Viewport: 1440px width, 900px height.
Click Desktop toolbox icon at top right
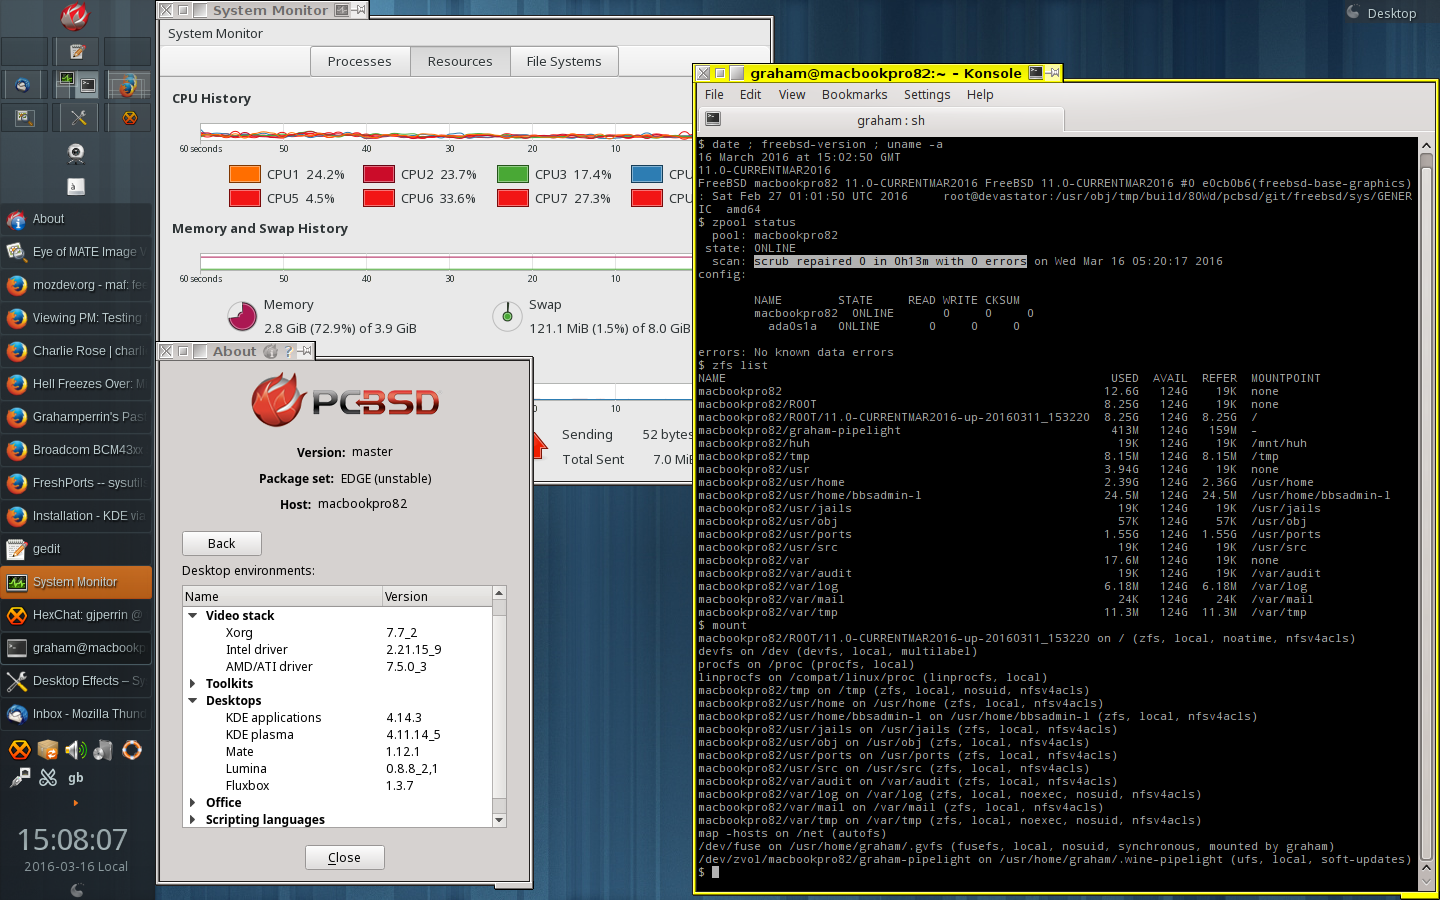coord(1353,12)
